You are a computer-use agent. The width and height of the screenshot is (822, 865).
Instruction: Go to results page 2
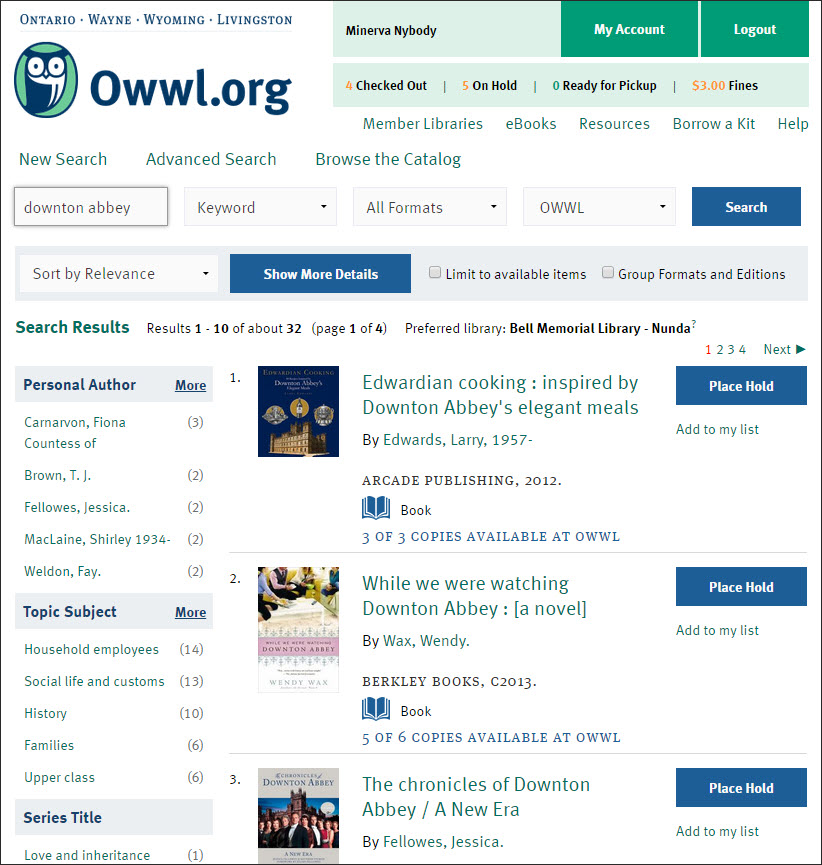(x=719, y=349)
